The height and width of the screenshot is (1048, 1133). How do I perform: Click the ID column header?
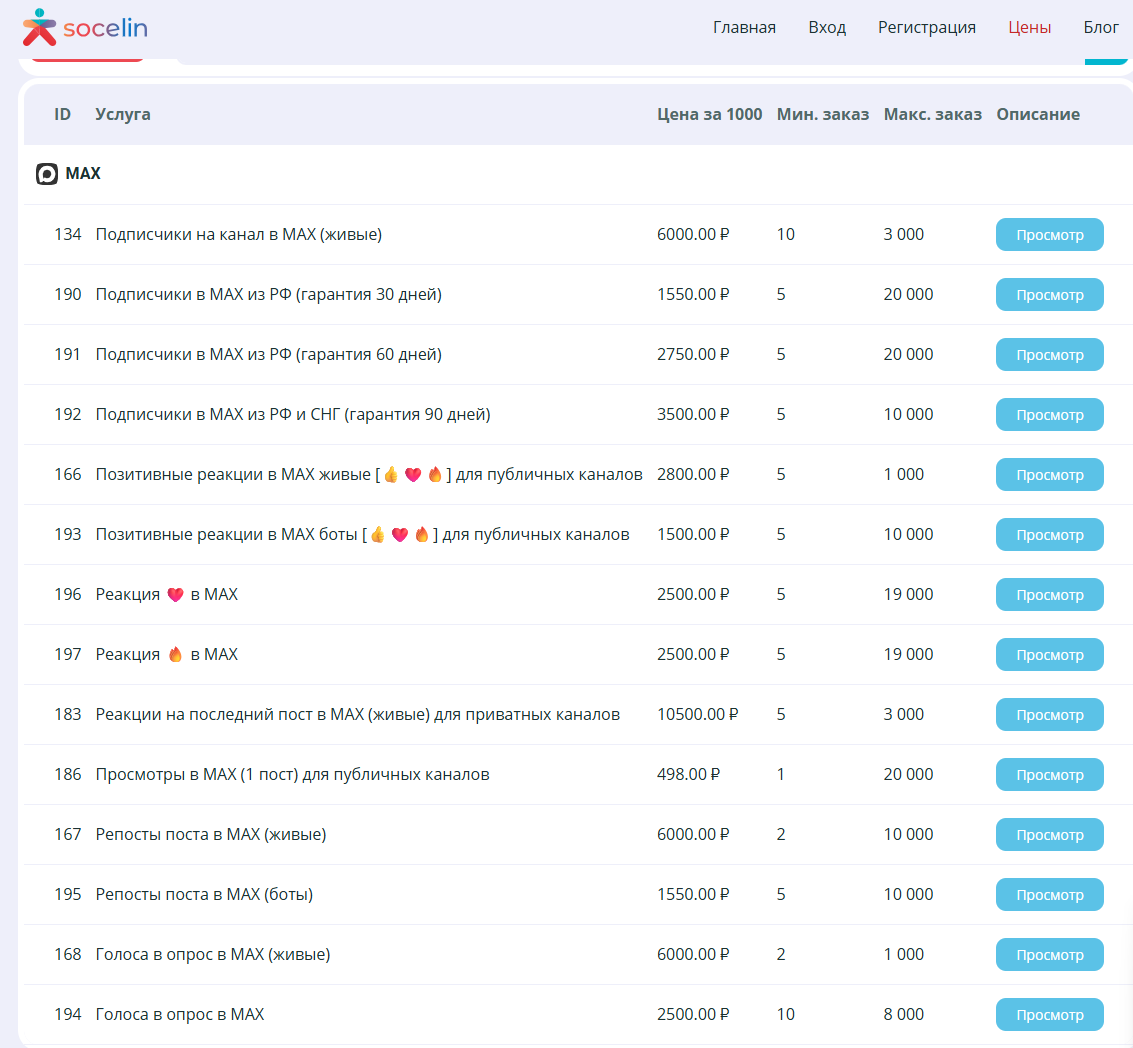(x=62, y=114)
